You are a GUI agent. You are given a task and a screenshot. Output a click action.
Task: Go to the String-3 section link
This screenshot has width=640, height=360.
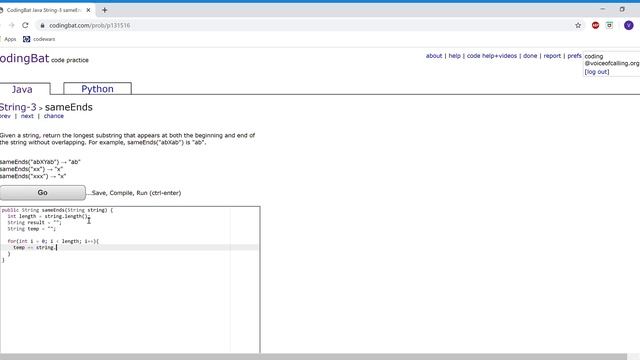click(18, 107)
